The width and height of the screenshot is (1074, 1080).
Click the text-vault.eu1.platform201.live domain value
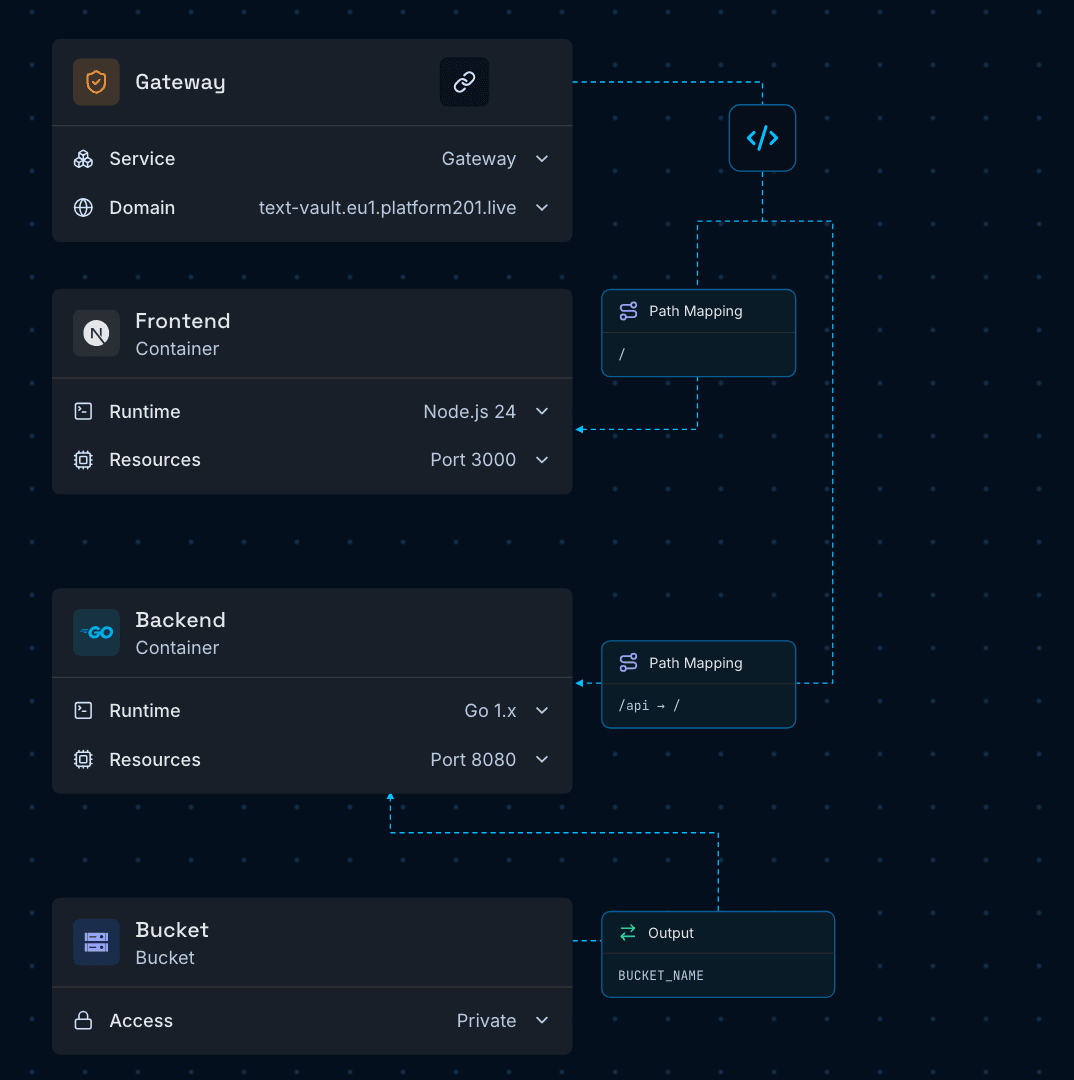(x=387, y=207)
